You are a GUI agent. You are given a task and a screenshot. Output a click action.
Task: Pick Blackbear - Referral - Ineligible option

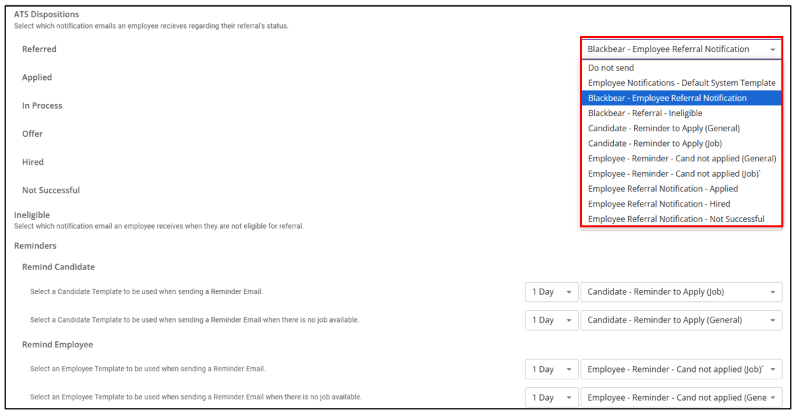point(681,113)
